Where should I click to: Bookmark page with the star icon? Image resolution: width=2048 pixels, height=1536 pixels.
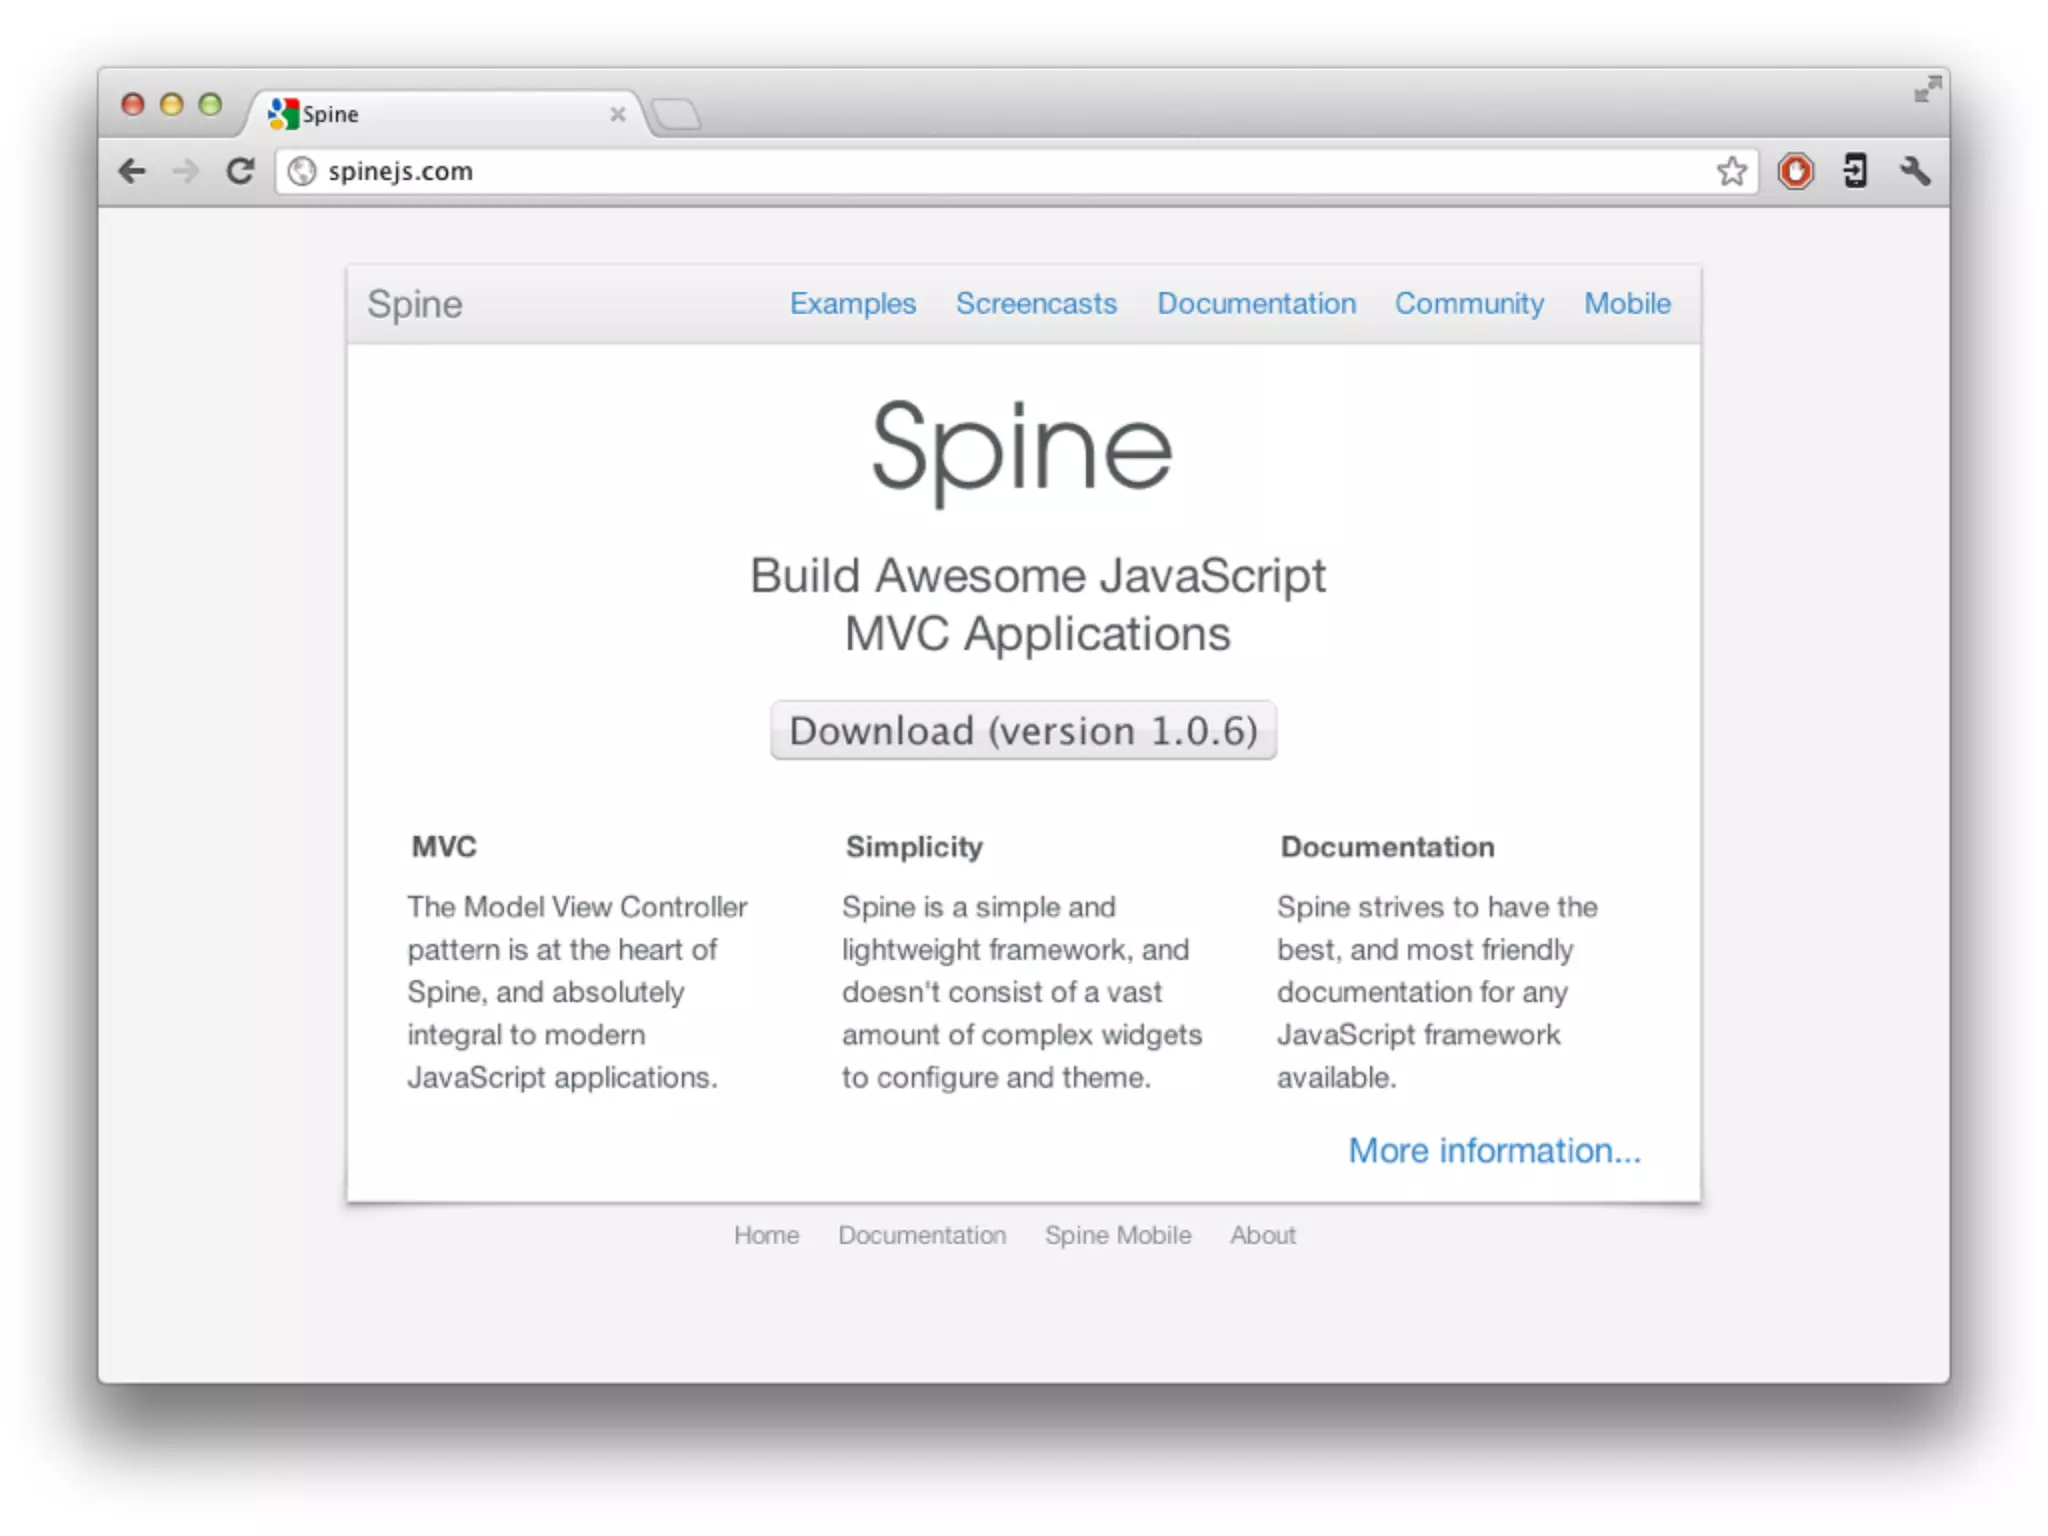pos(1732,171)
